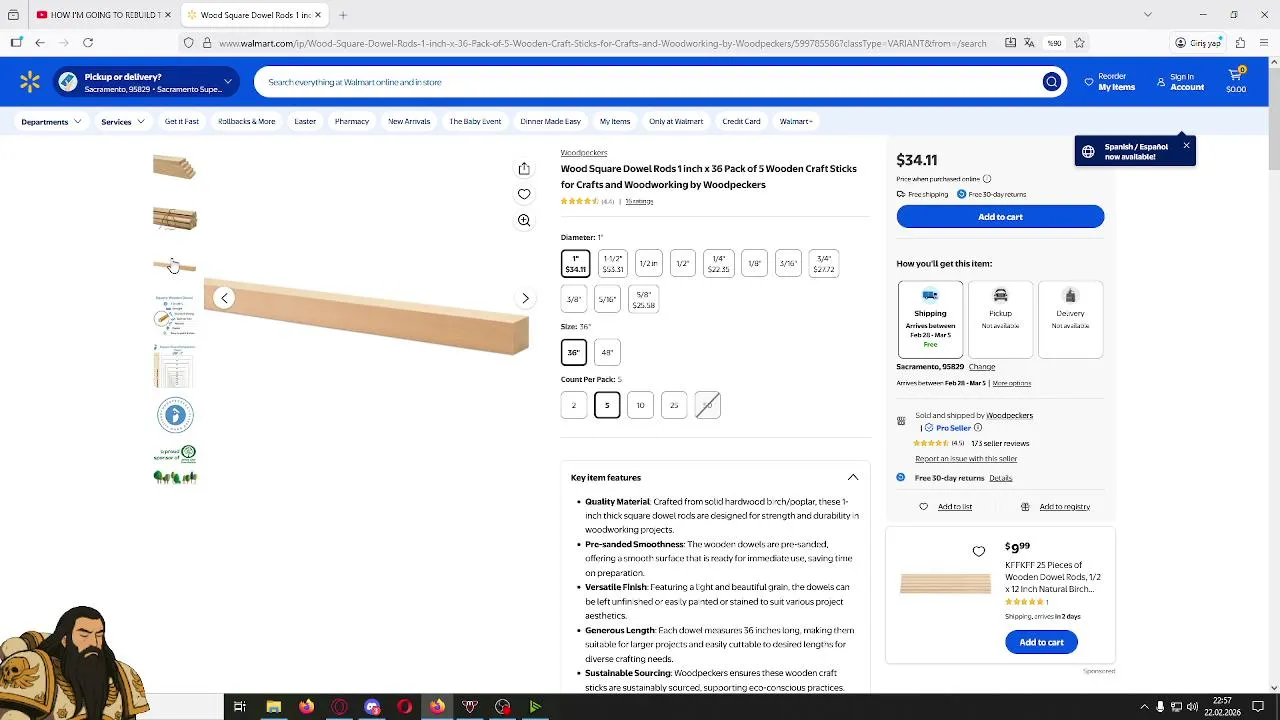The height and width of the screenshot is (720, 1280).
Task: Open Sign In Account button
Action: (1180, 82)
